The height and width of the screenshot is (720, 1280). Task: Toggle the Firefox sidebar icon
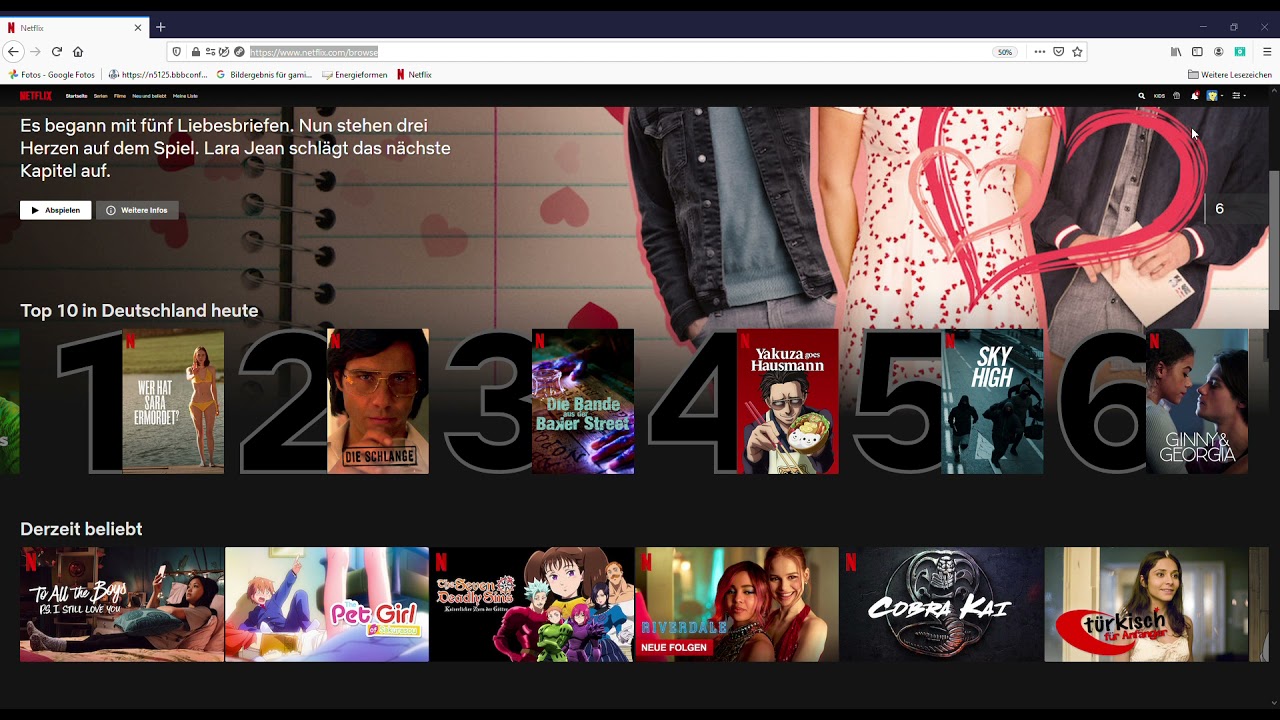pos(1197,52)
